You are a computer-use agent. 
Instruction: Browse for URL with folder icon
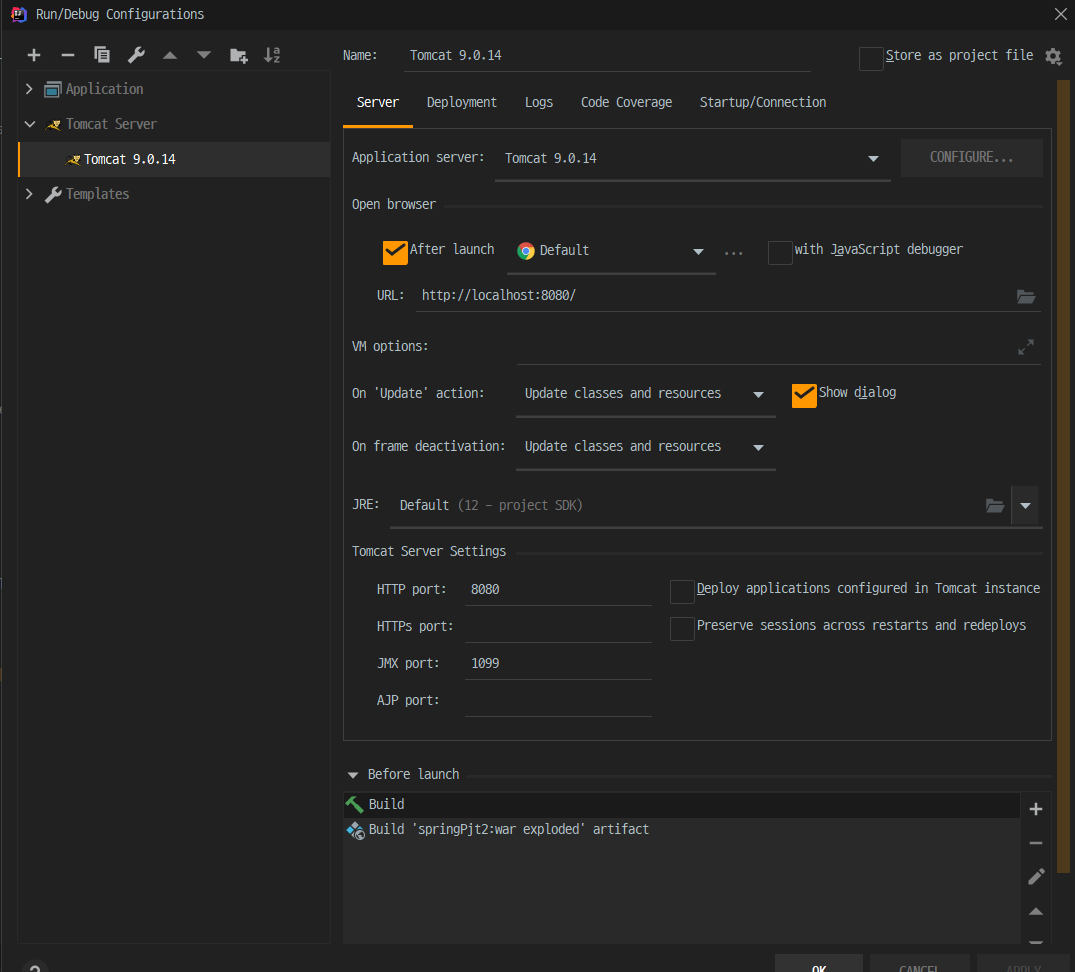1026,296
